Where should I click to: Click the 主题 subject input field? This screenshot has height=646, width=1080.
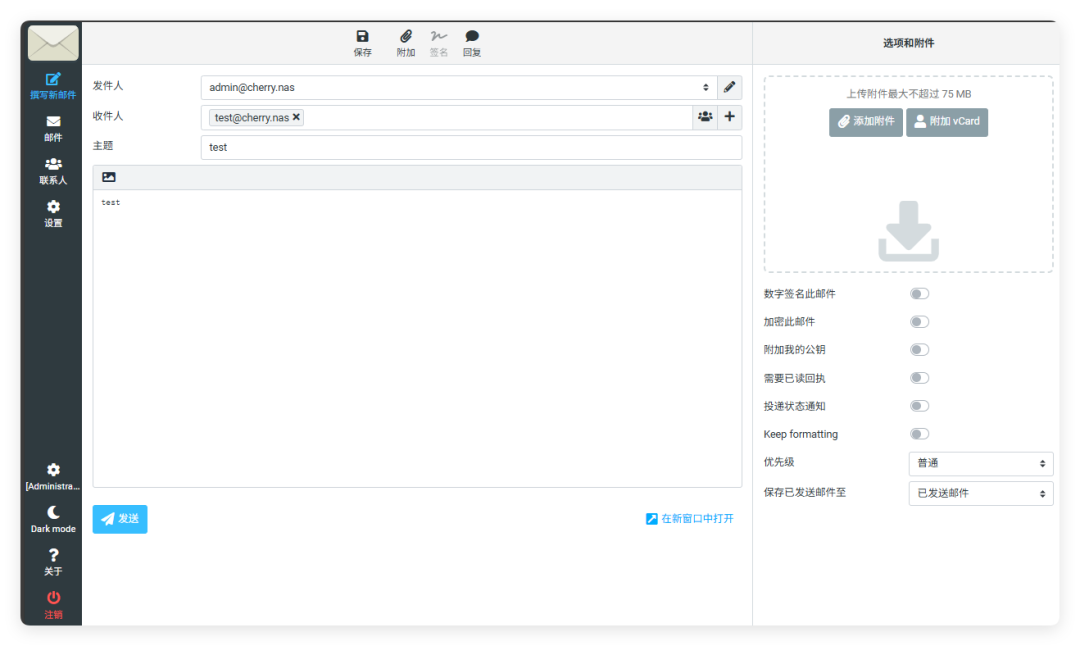pyautogui.click(x=471, y=147)
